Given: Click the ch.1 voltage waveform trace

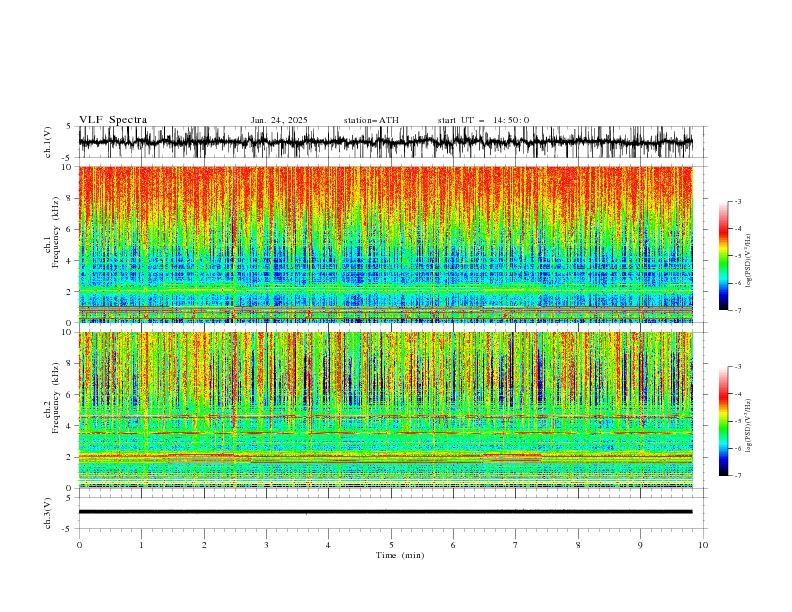Looking at the screenshot, I should [x=386, y=142].
